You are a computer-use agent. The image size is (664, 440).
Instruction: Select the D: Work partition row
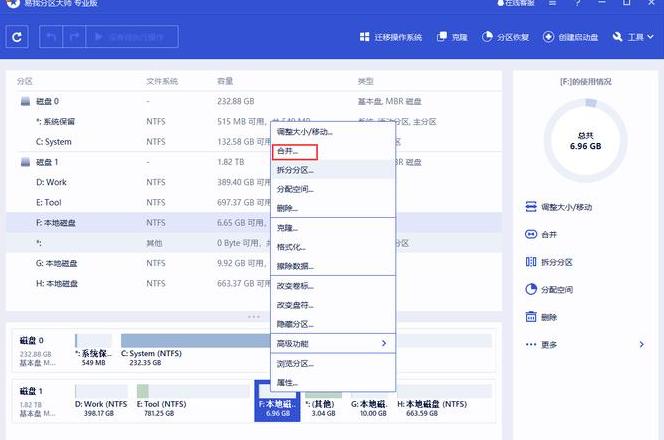(254, 182)
